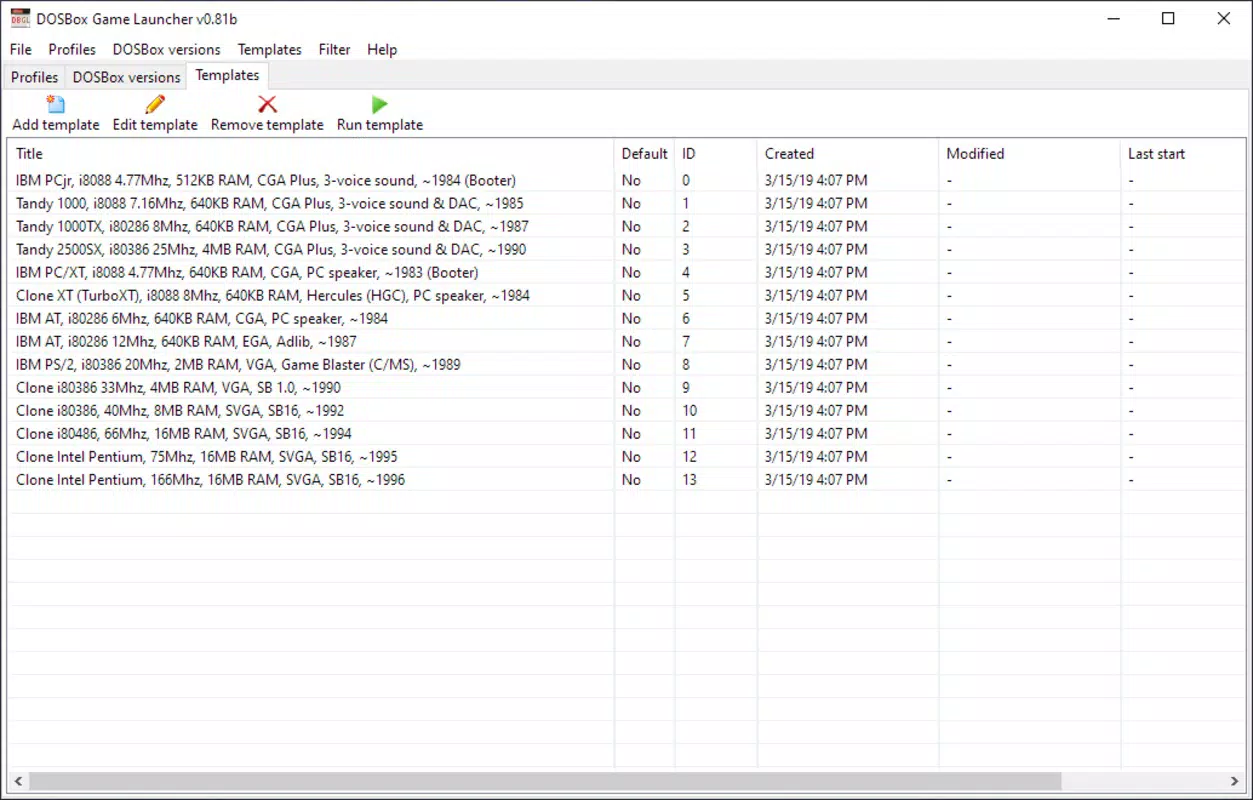Screen dimensions: 1253x800
Task: Switch to the DOSBox versions tab
Action: [127, 77]
